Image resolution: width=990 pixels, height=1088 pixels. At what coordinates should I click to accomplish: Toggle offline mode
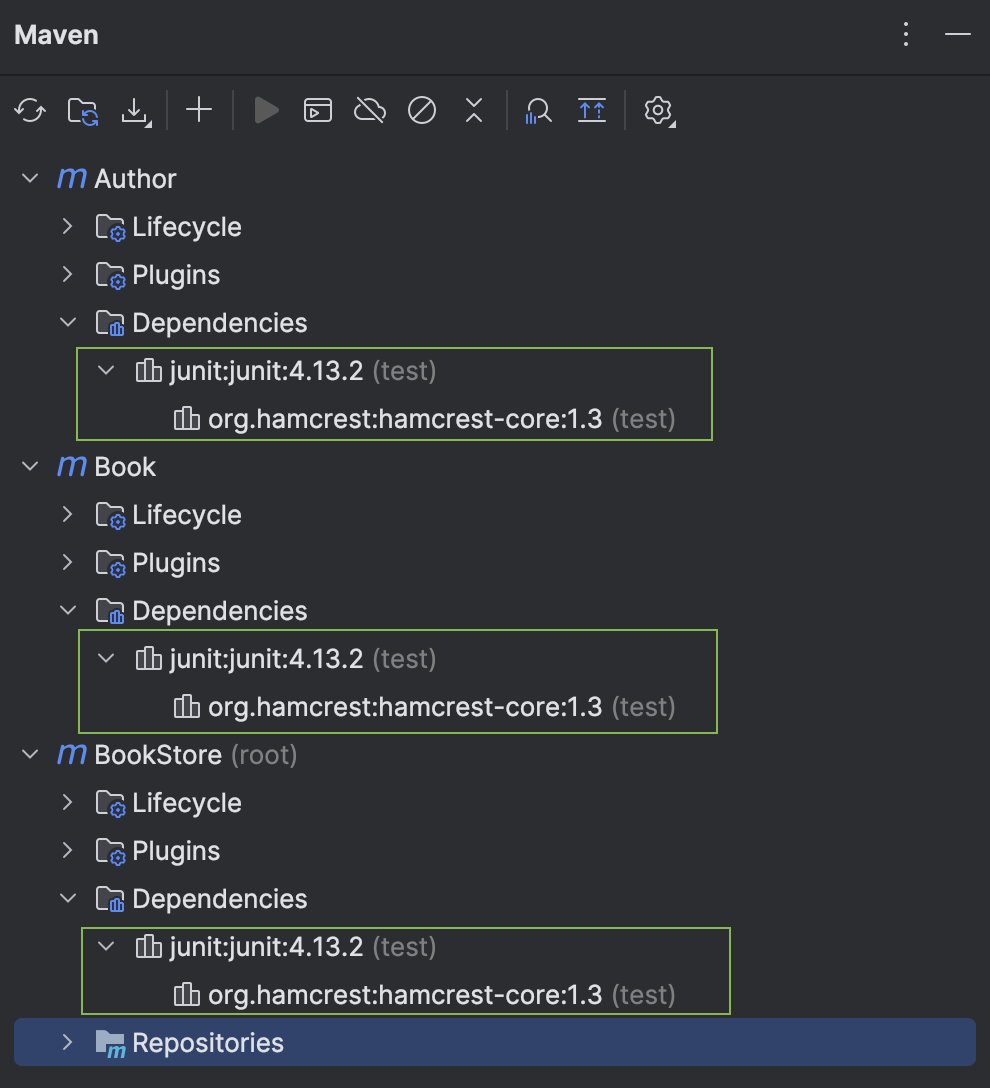point(369,110)
